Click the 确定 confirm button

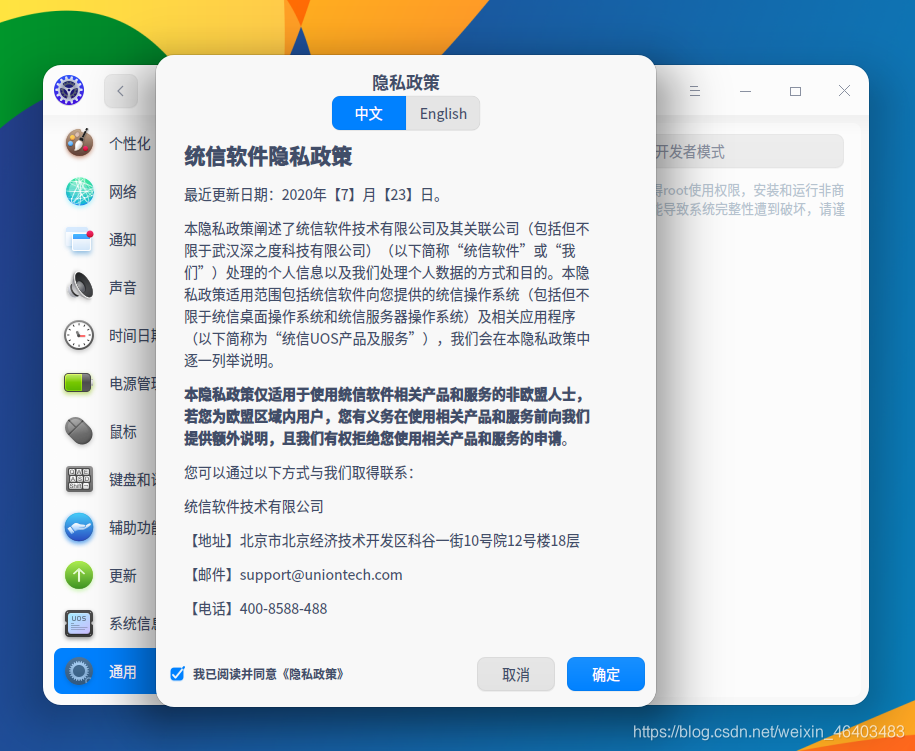point(606,675)
